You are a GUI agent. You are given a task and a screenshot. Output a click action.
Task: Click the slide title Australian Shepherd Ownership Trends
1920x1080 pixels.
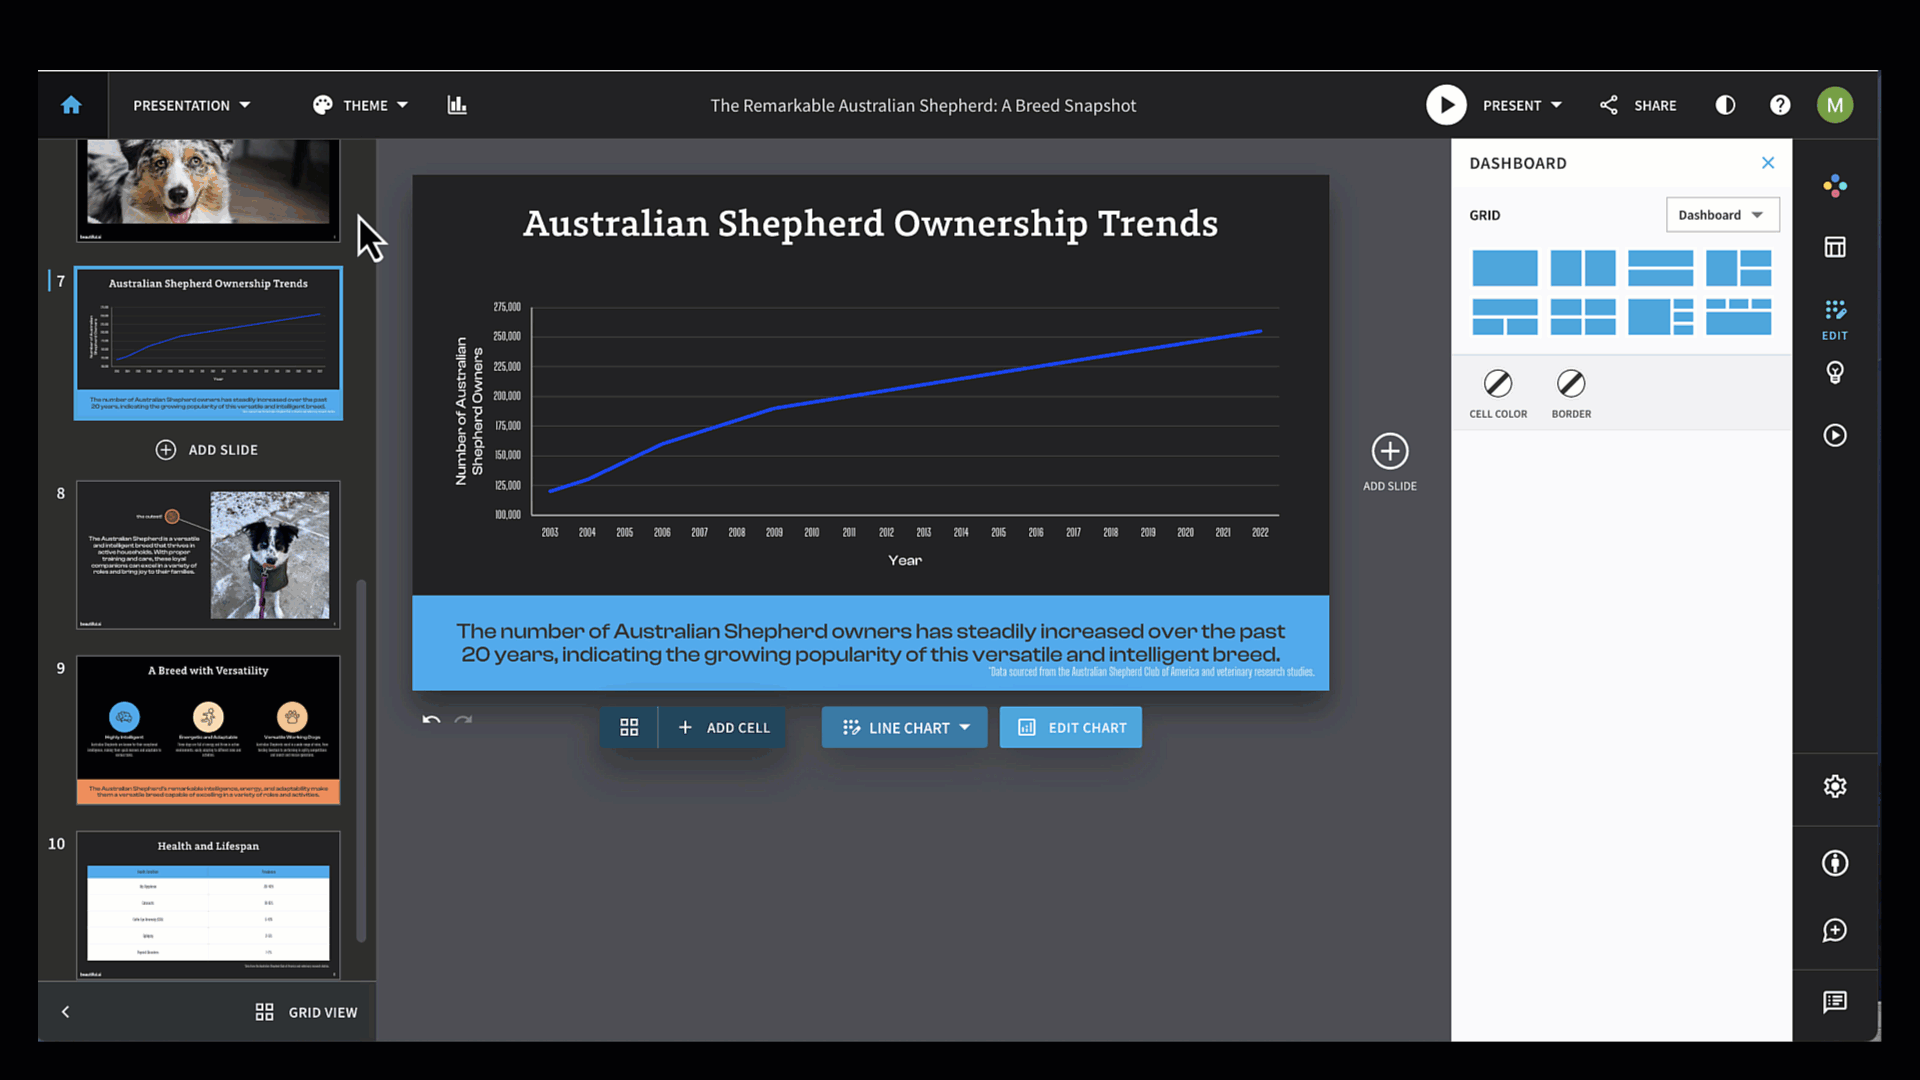(870, 224)
